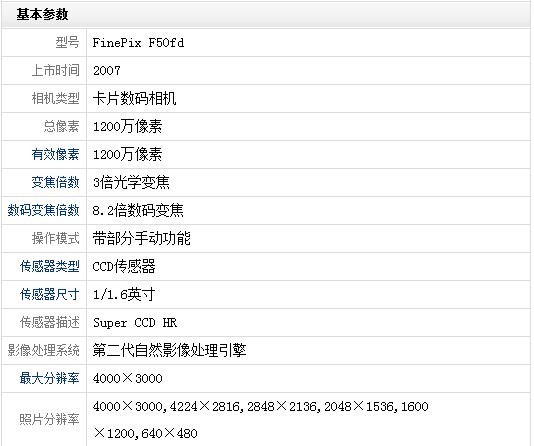Screen dimensions: 534x446
Task: Click the photo resolution list starting 4000×3000,4224×2816
Action: (x=261, y=420)
